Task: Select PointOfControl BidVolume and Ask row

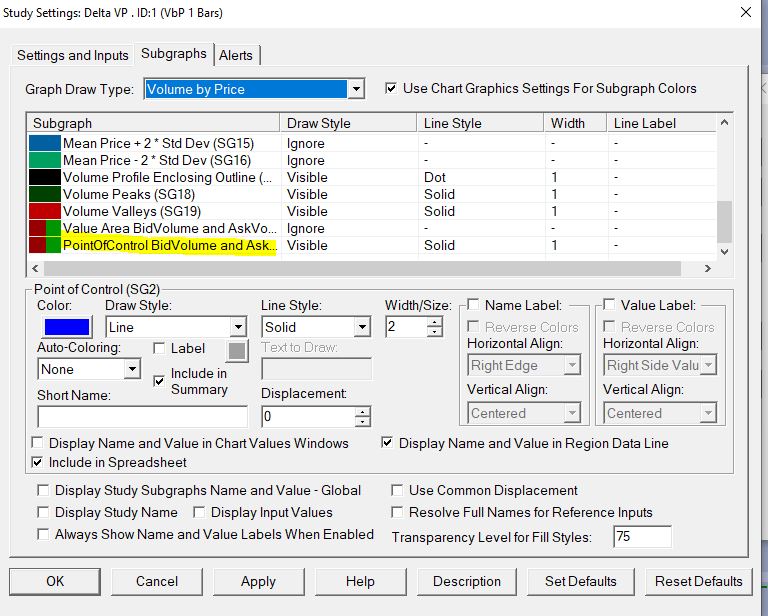Action: [x=372, y=245]
